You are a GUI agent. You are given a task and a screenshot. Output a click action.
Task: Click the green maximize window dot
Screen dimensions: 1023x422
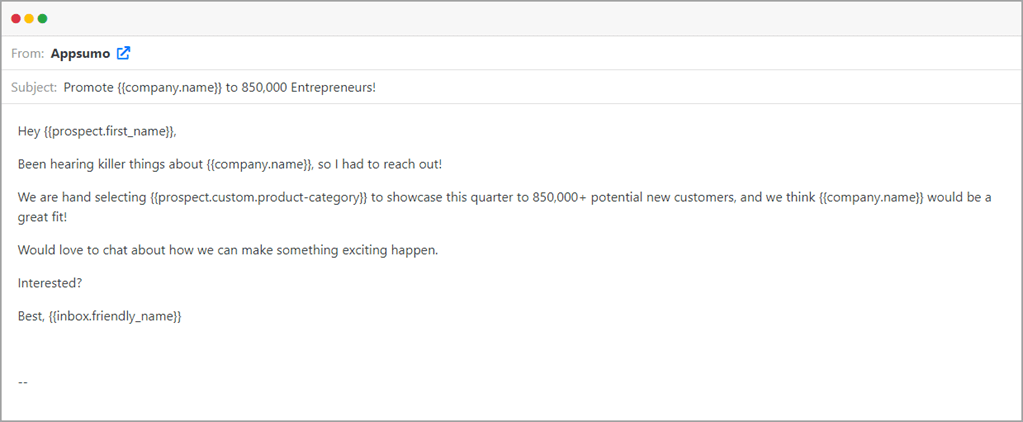(42, 19)
